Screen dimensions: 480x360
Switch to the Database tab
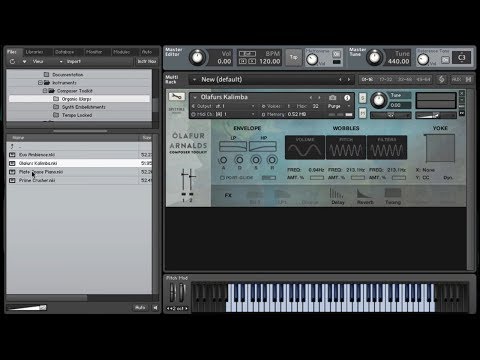[x=65, y=52]
